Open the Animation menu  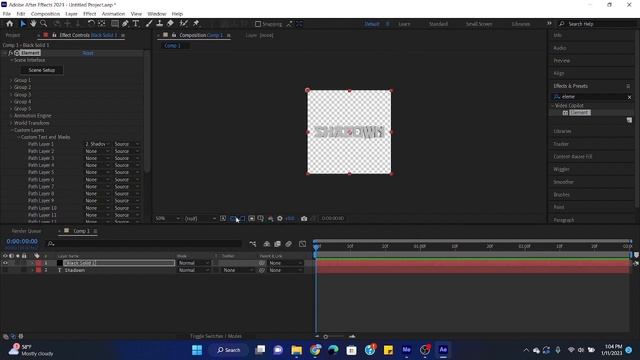click(113, 14)
